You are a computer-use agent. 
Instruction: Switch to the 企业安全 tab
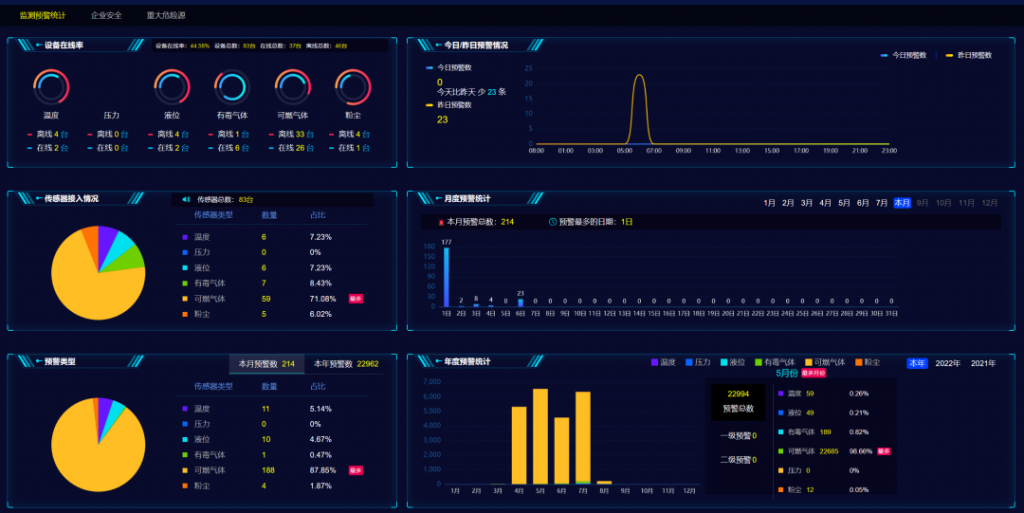106,16
